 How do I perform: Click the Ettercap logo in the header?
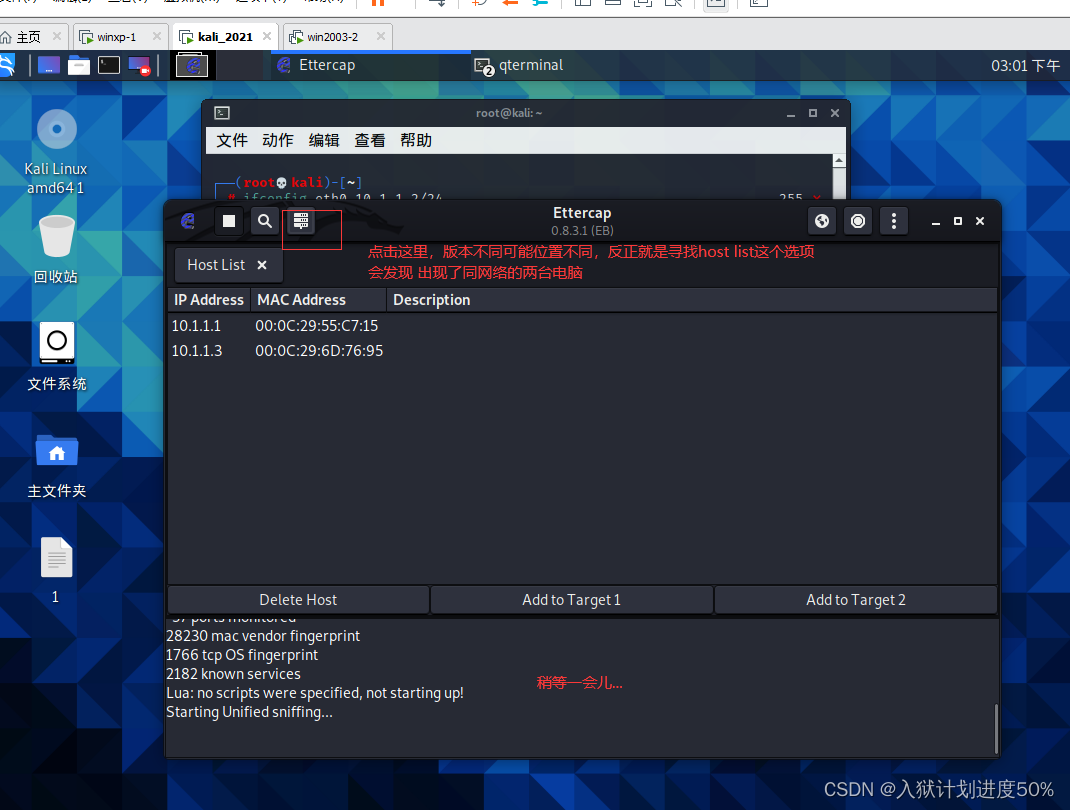pyautogui.click(x=188, y=221)
